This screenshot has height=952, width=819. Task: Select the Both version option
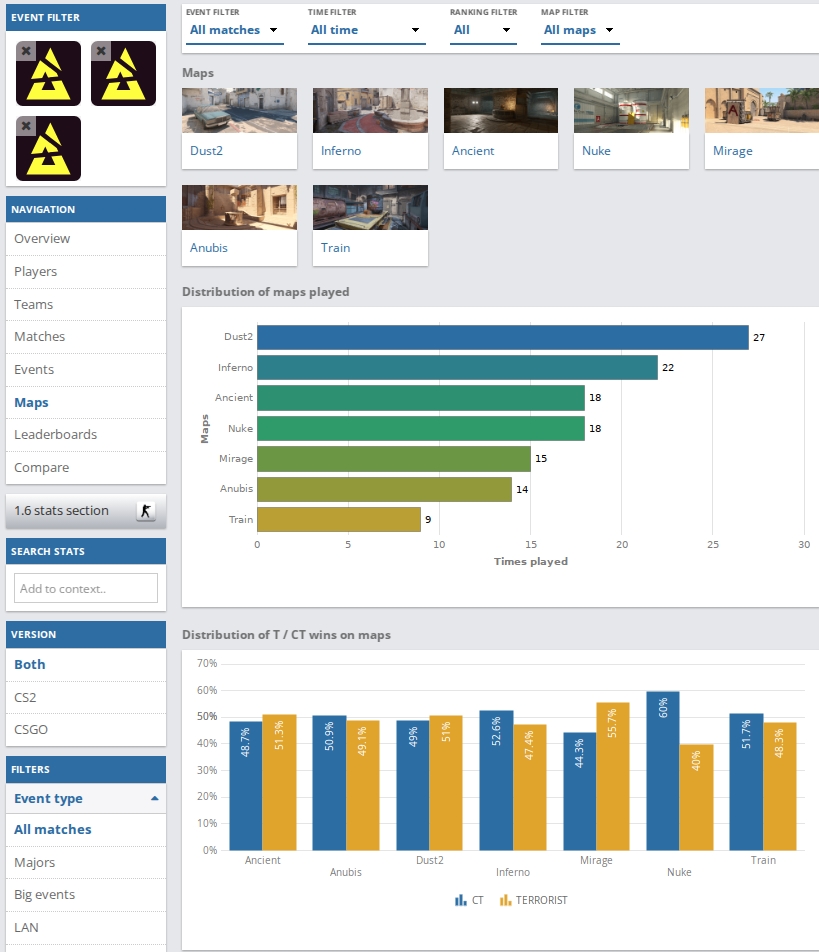tap(86, 664)
